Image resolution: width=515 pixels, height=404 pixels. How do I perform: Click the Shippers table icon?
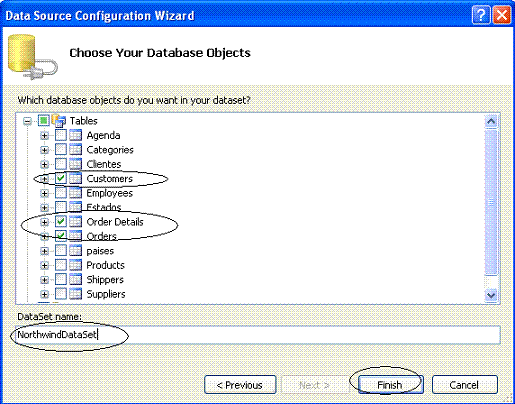(76, 279)
